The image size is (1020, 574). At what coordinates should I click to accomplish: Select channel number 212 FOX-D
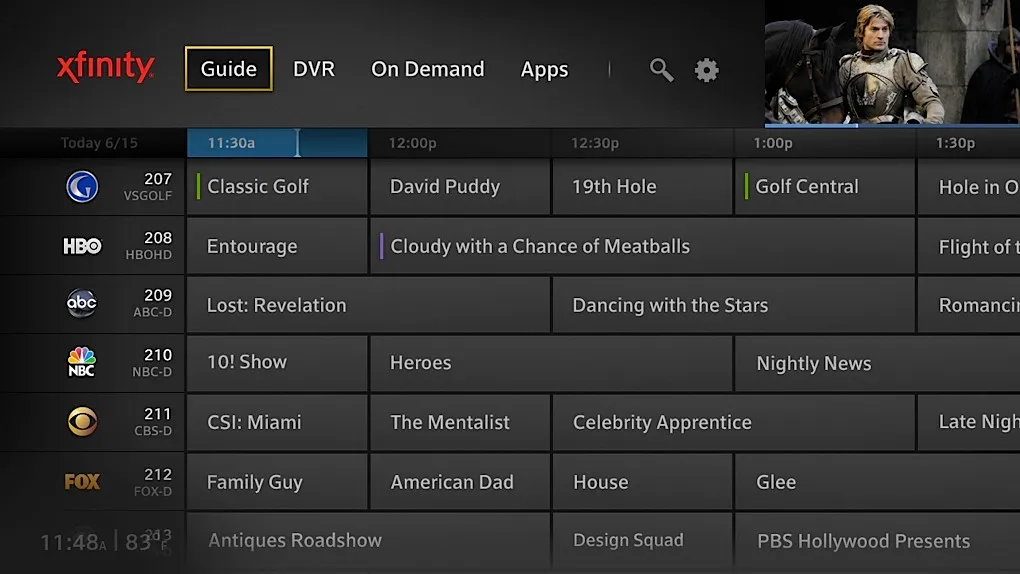[x=154, y=482]
